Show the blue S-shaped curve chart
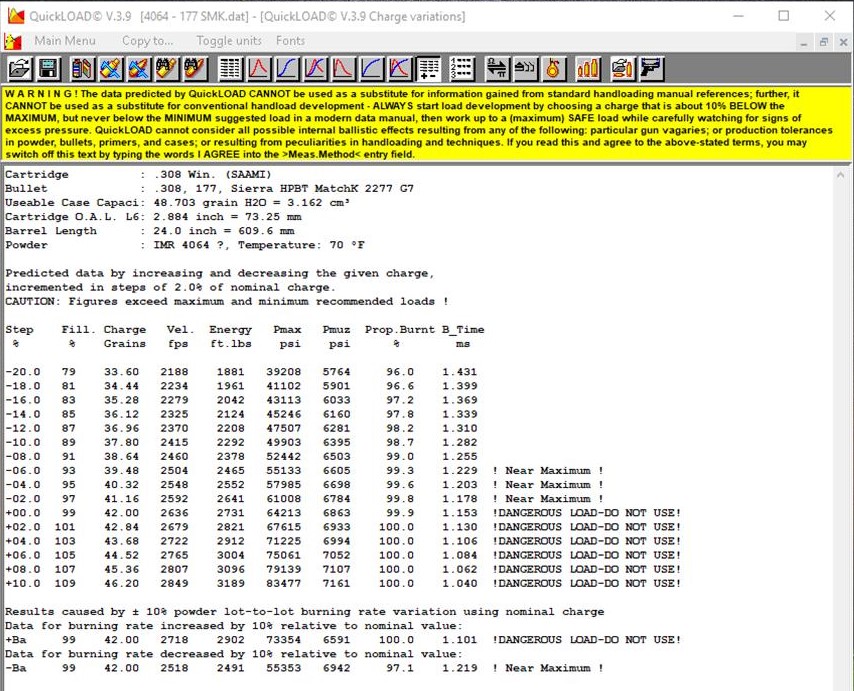Image resolution: width=854 pixels, height=691 pixels. [x=287, y=69]
